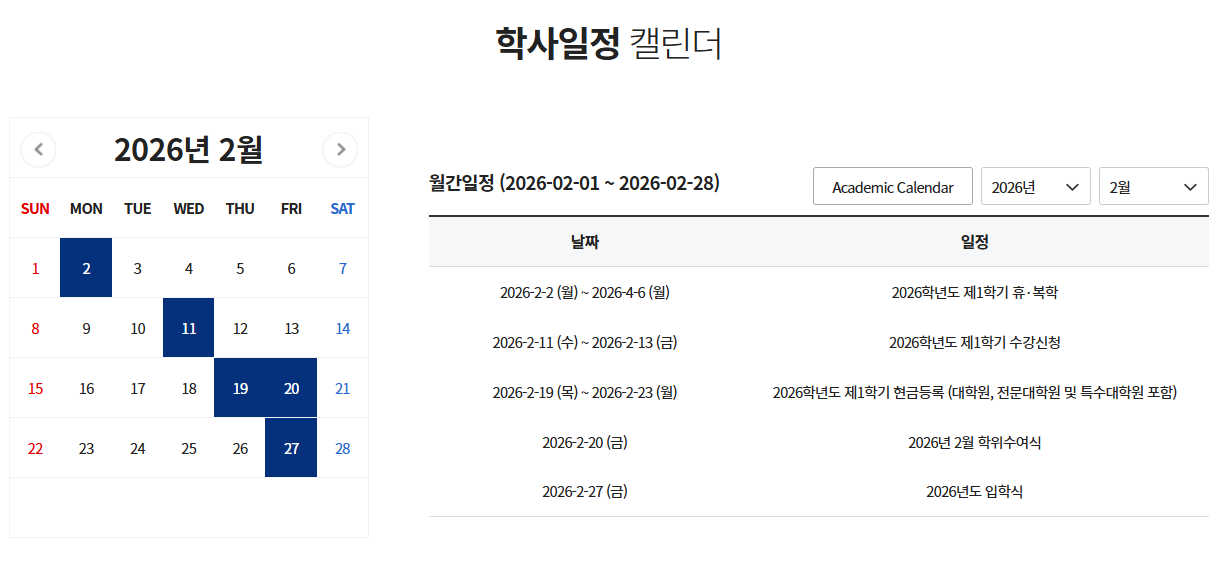This screenshot has width=1226, height=570.
Task: Go to previous month using left arrow
Action: click(x=39, y=150)
